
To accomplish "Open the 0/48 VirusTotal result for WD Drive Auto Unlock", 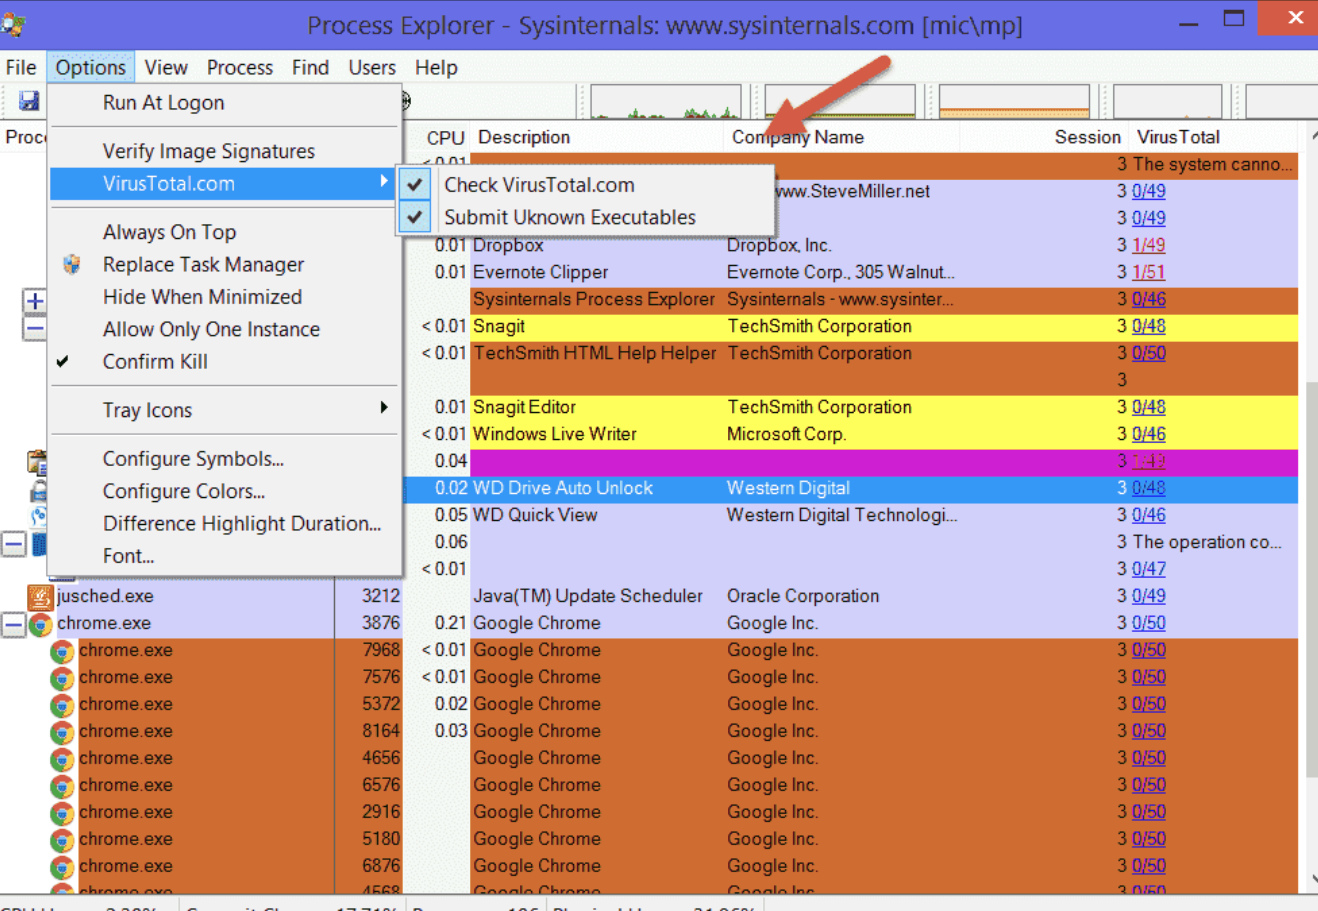I will [x=1148, y=488].
